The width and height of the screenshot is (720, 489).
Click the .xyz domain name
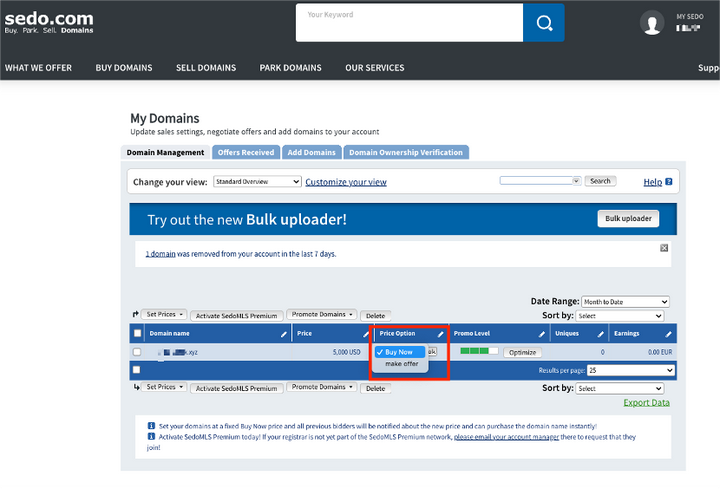(180, 352)
